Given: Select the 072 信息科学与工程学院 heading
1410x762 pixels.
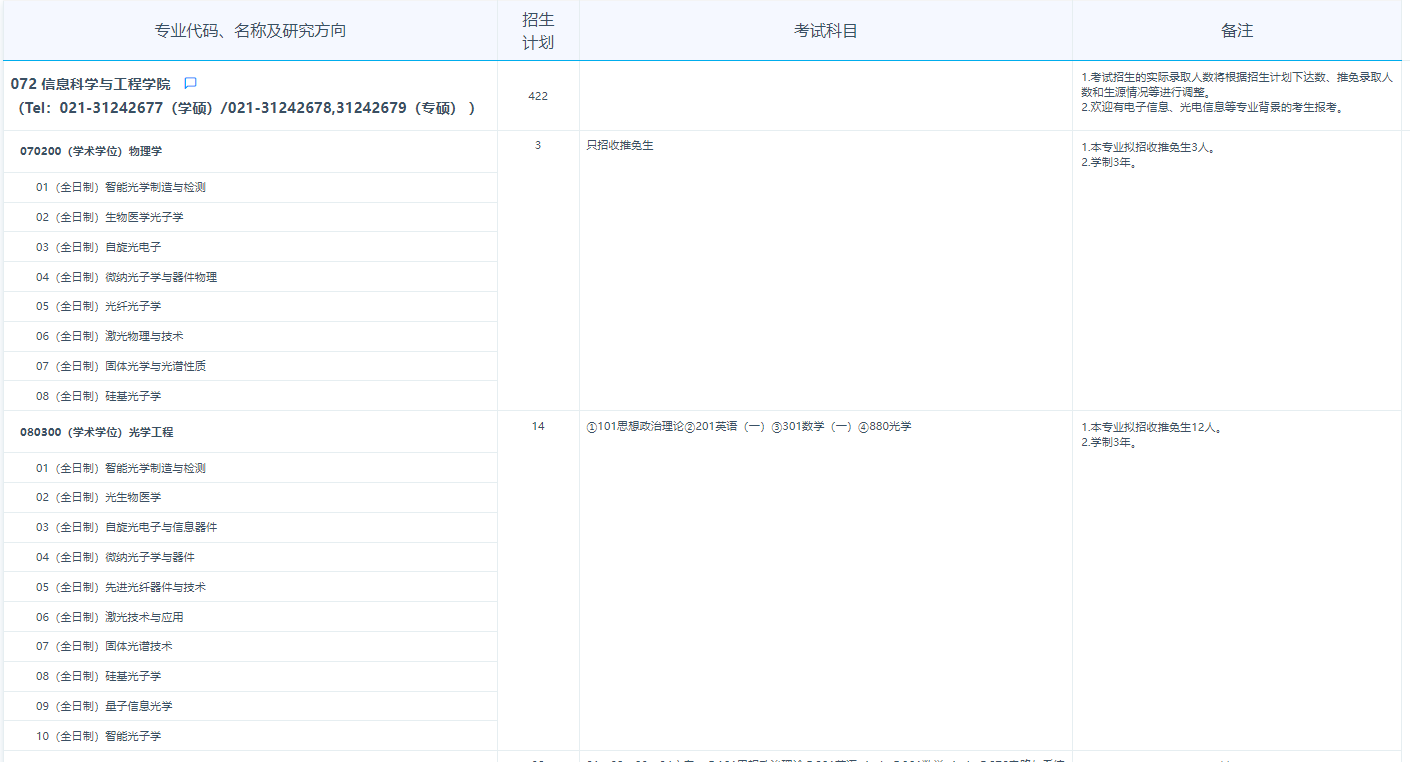Looking at the screenshot, I should (91, 84).
